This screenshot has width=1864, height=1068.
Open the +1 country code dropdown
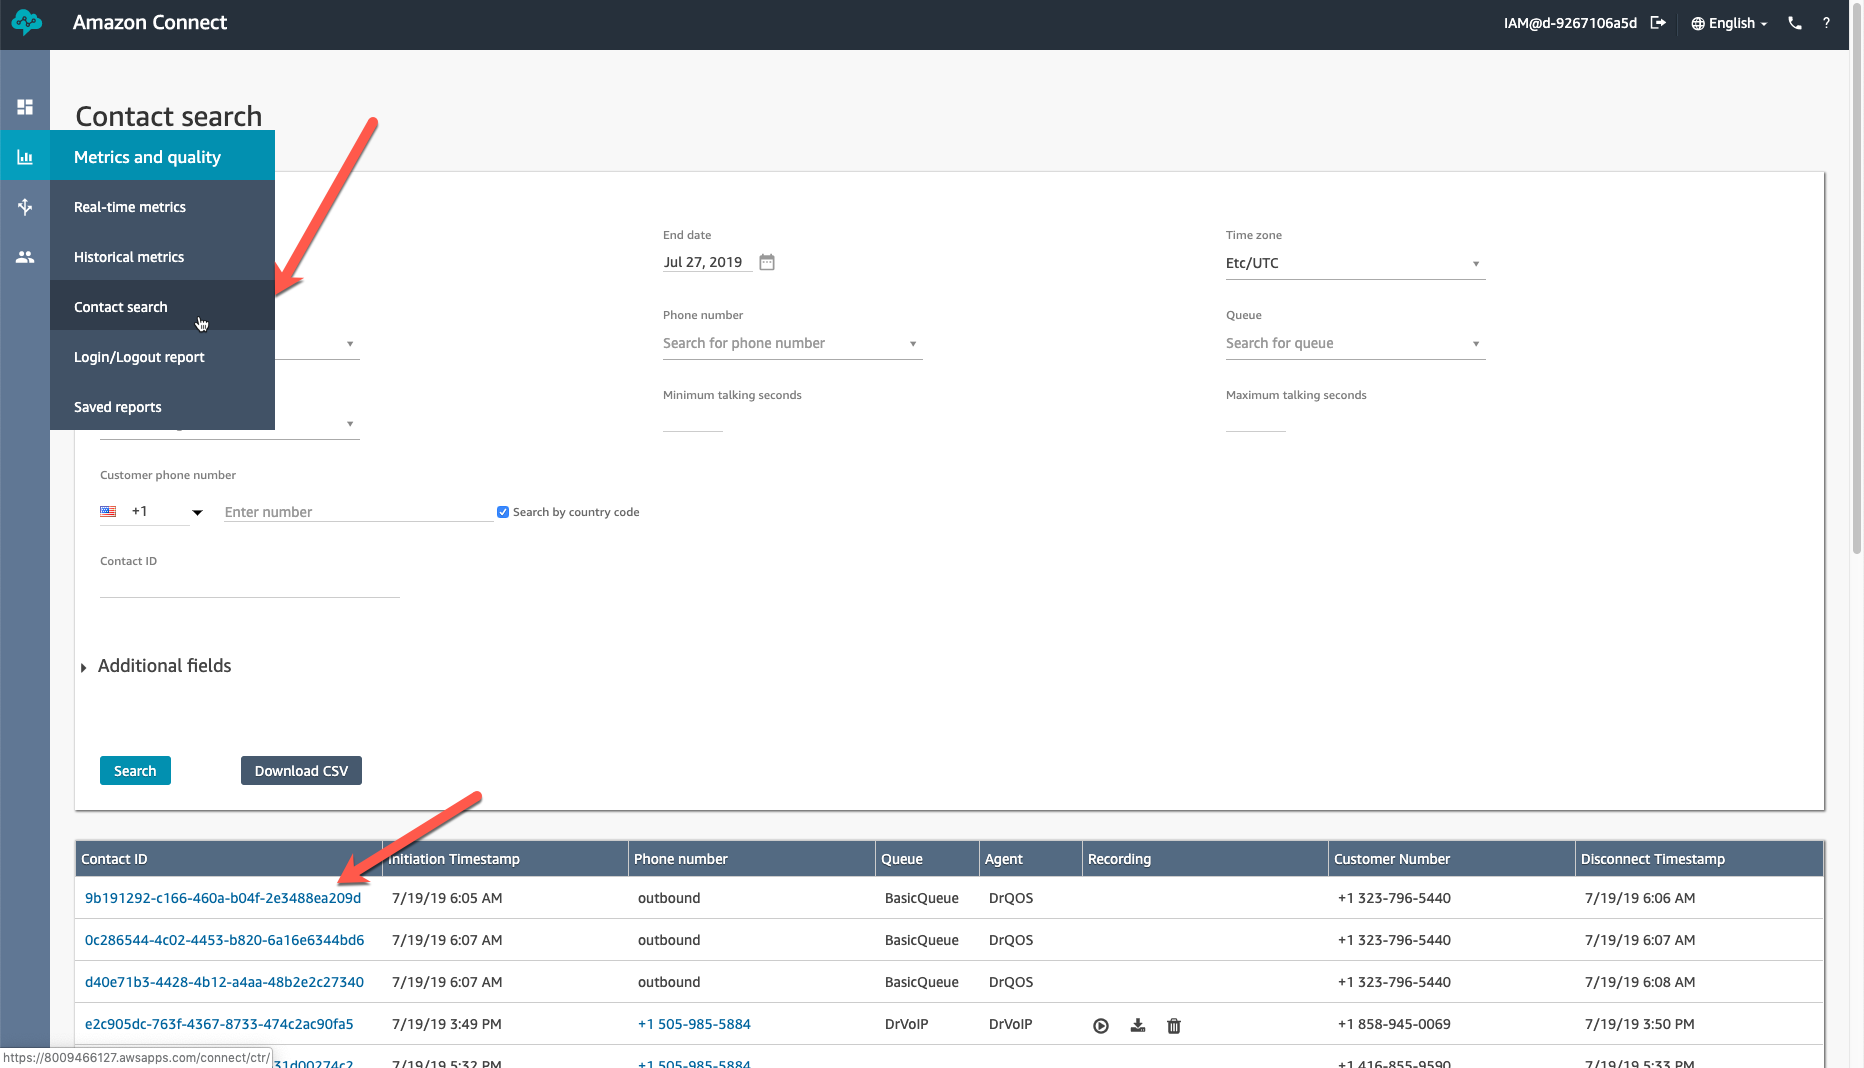pos(152,512)
